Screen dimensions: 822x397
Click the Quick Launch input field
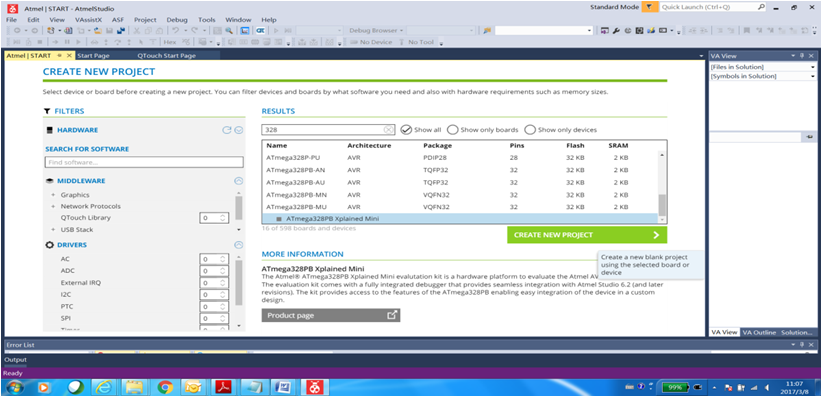[708, 7]
